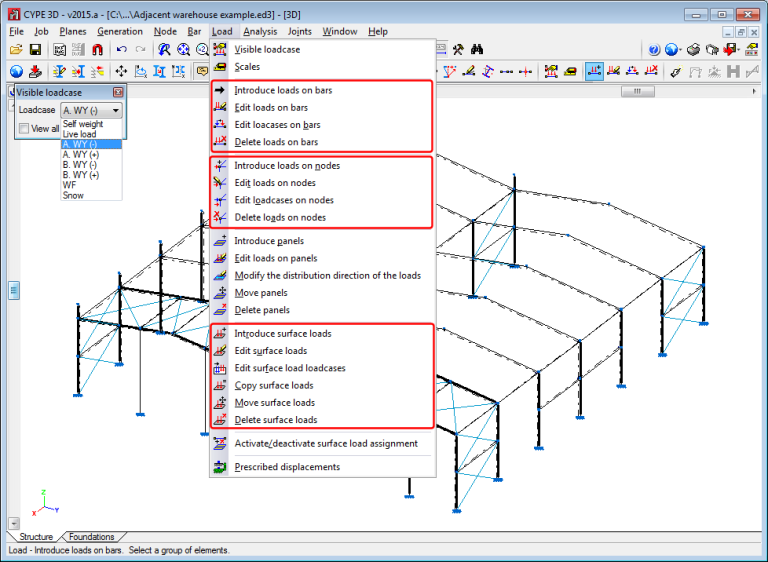
Task: Choose B. WY (+) loadcase option
Action: click(91, 175)
